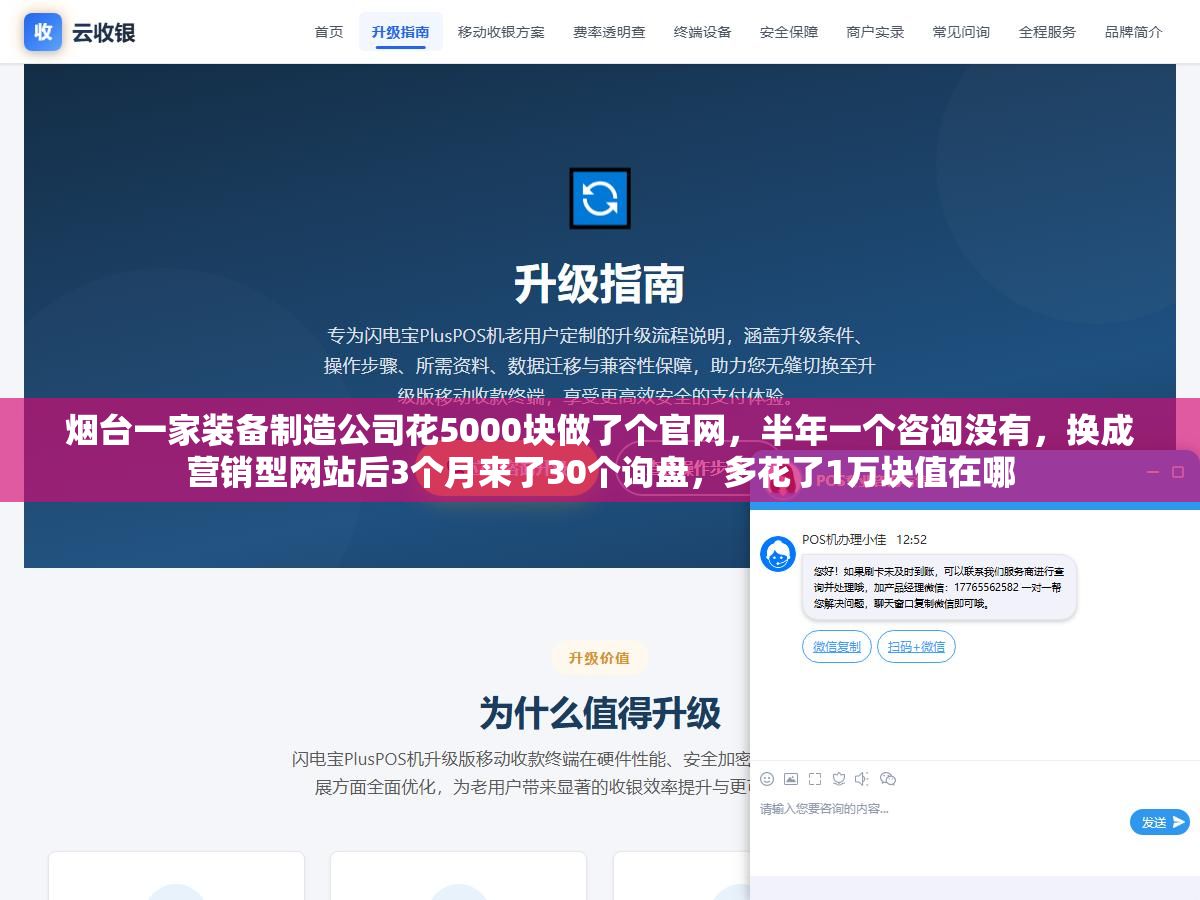Click the agent name POS机办理小佳

(844, 539)
